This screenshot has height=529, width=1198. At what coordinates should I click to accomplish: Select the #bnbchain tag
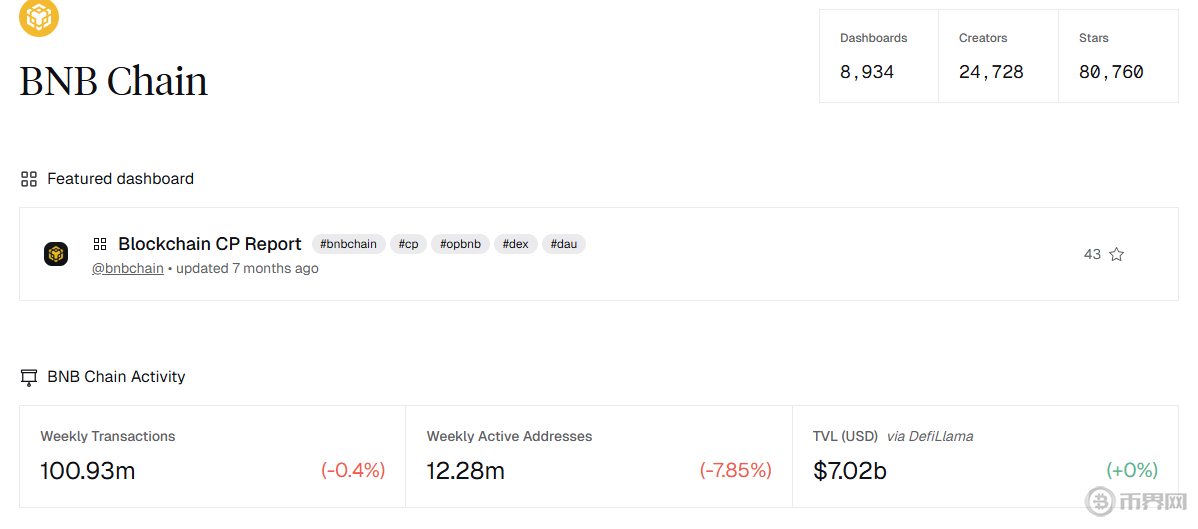tap(348, 244)
